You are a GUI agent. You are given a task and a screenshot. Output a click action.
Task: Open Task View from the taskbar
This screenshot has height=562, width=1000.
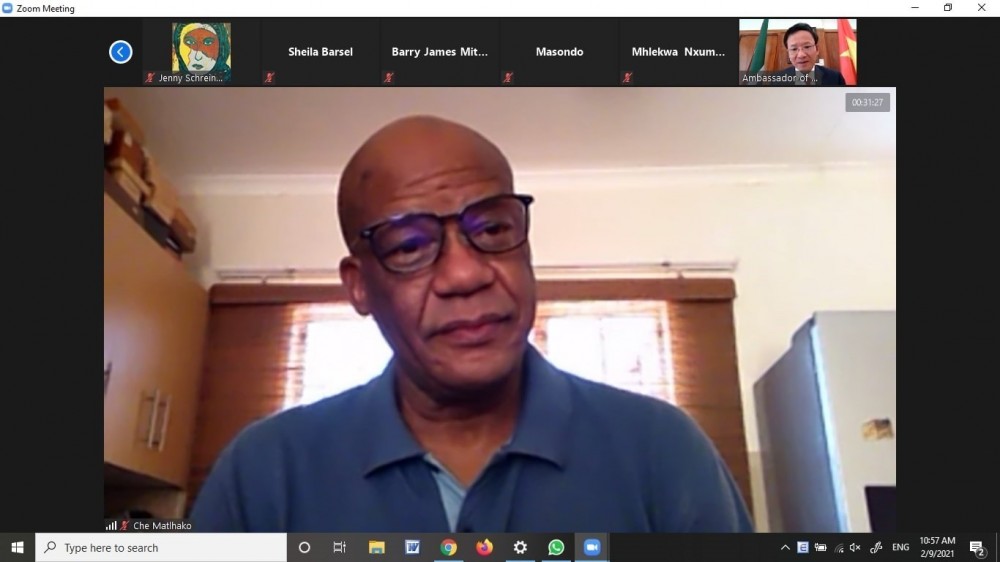340,547
